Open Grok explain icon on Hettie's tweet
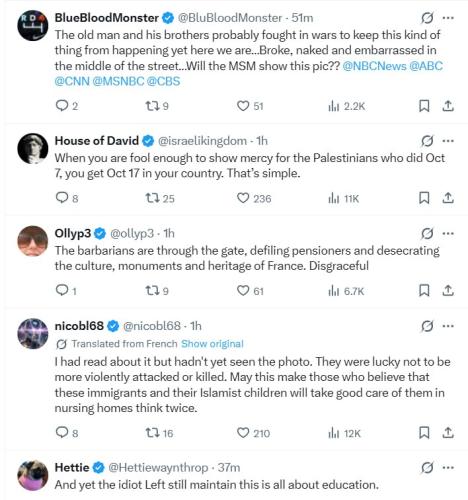Screen dimensions: 468x500 (427, 468)
